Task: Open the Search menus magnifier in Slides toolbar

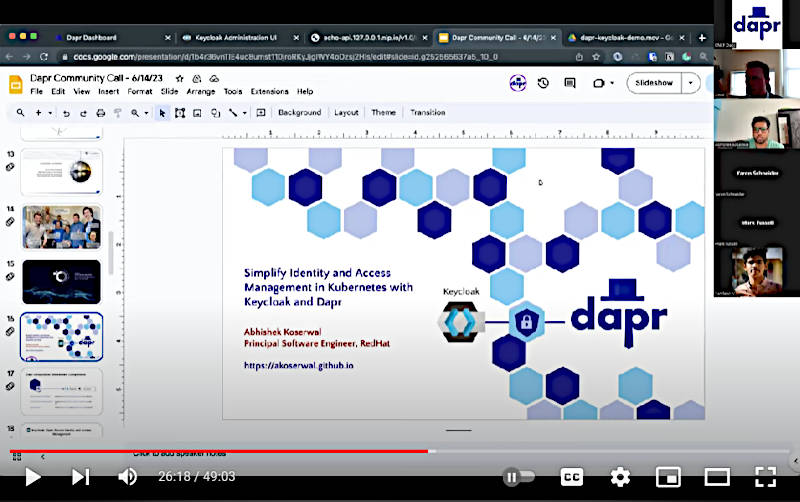Action: tap(20, 113)
